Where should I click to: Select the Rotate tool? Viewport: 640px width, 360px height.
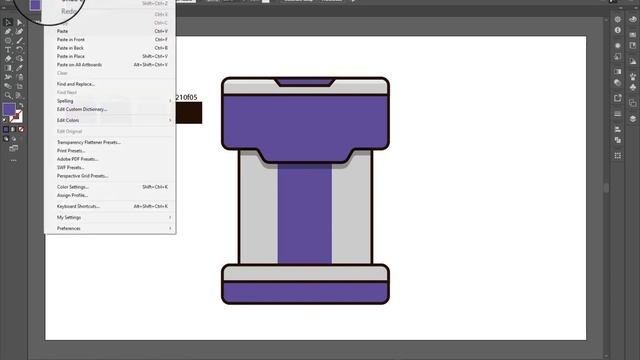click(x=19, y=50)
